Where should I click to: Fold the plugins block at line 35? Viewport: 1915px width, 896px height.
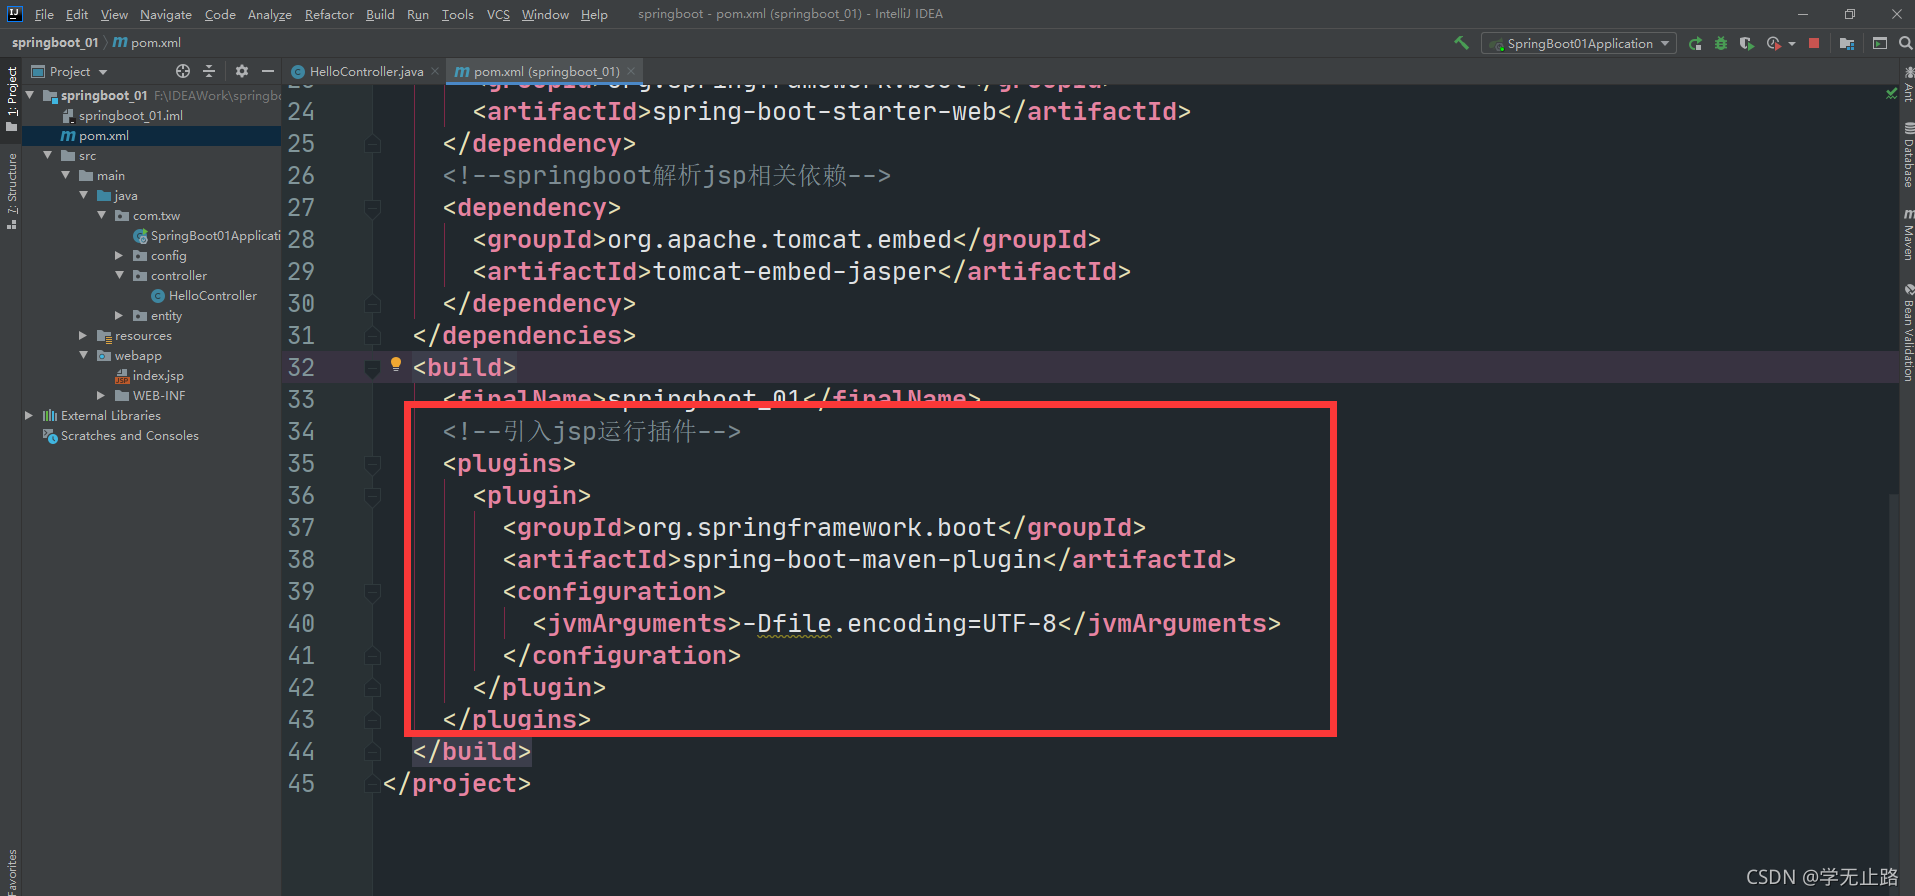[372, 463]
